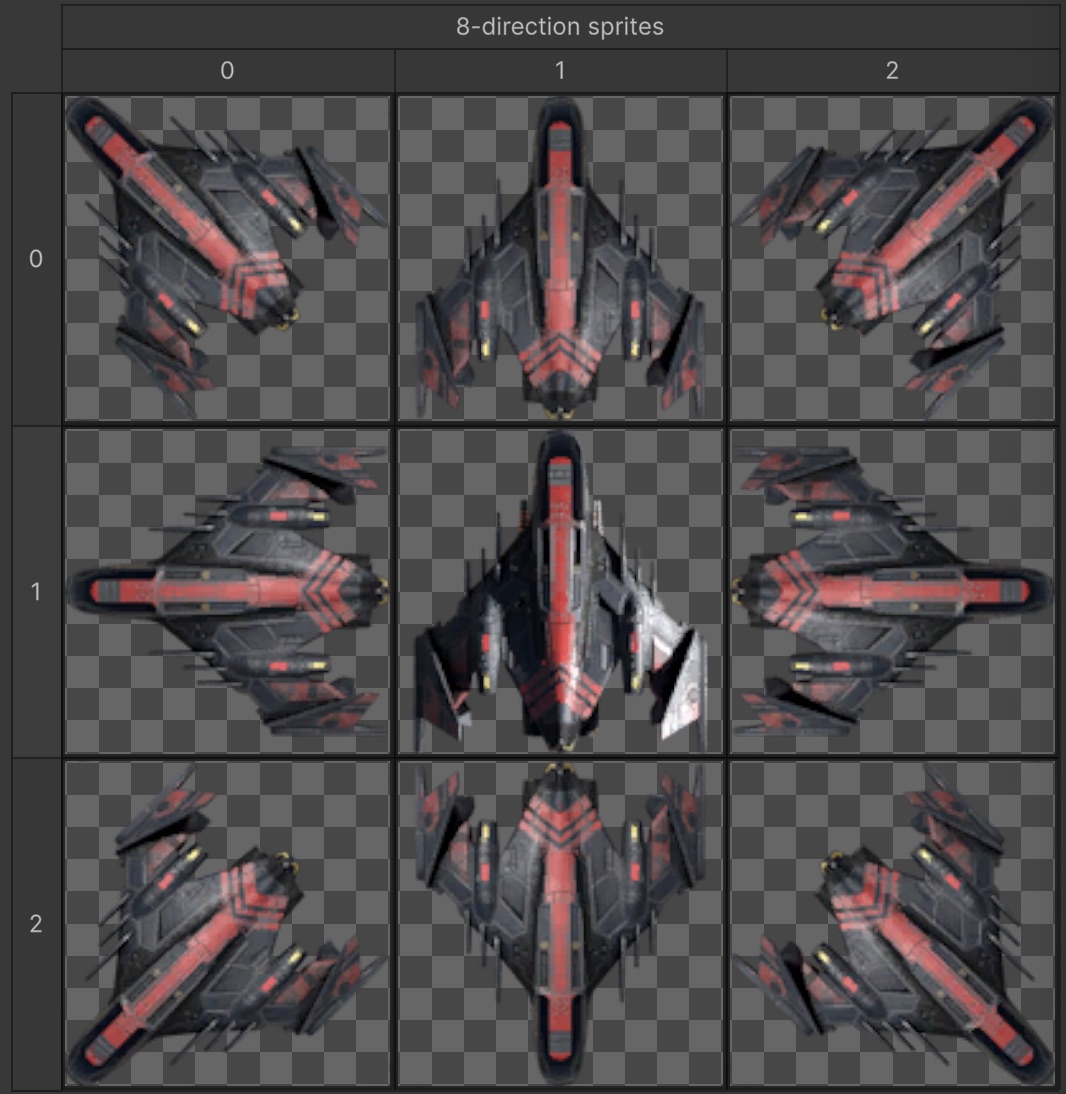Select row header 2
Viewport: 1066px width, 1094px height.
(35, 923)
